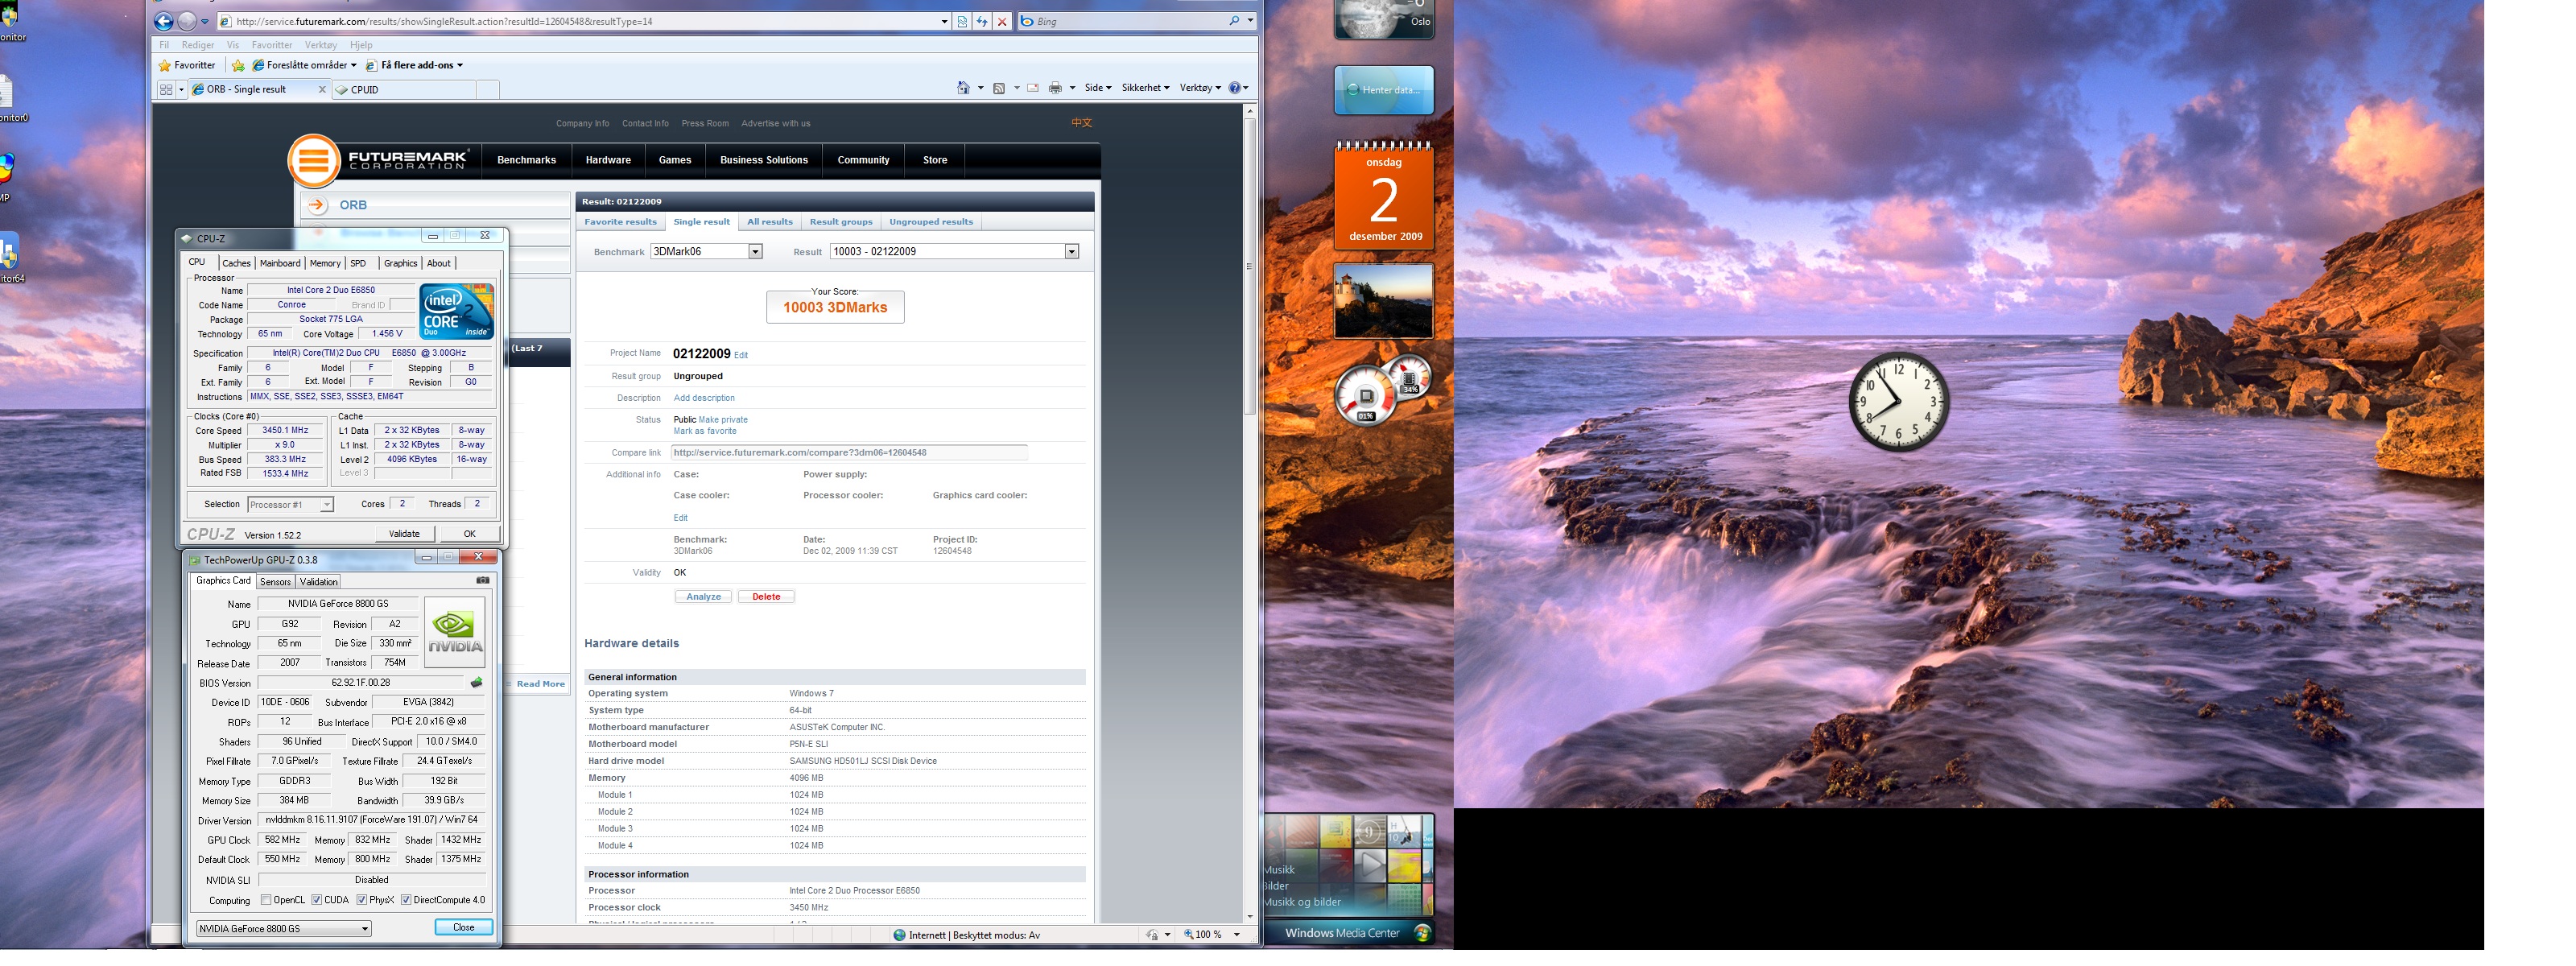Click the zoom level magnifier in status bar
This screenshot has height=966, width=2576.
click(x=1188, y=935)
